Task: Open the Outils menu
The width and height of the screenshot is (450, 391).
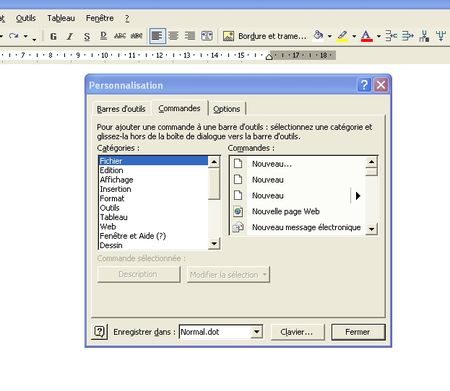Action: [x=26, y=18]
